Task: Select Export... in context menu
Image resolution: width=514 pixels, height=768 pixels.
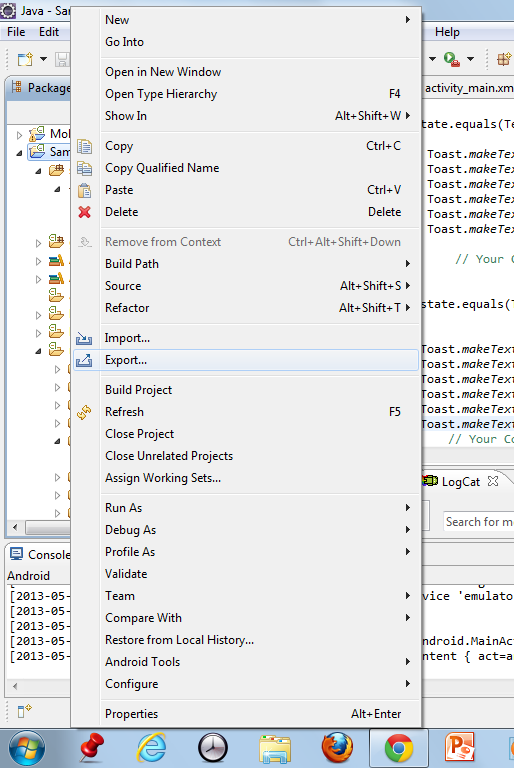Action: point(246,360)
